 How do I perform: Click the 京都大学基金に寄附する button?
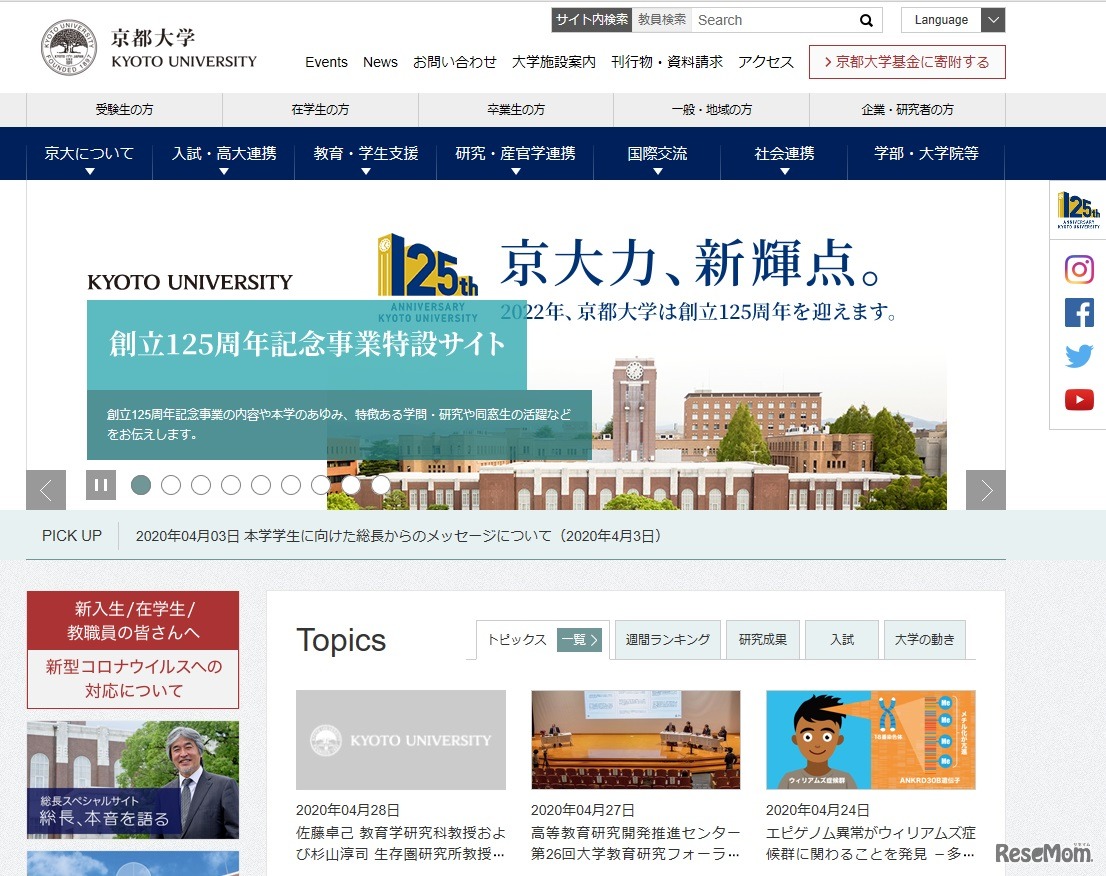[x=906, y=61]
